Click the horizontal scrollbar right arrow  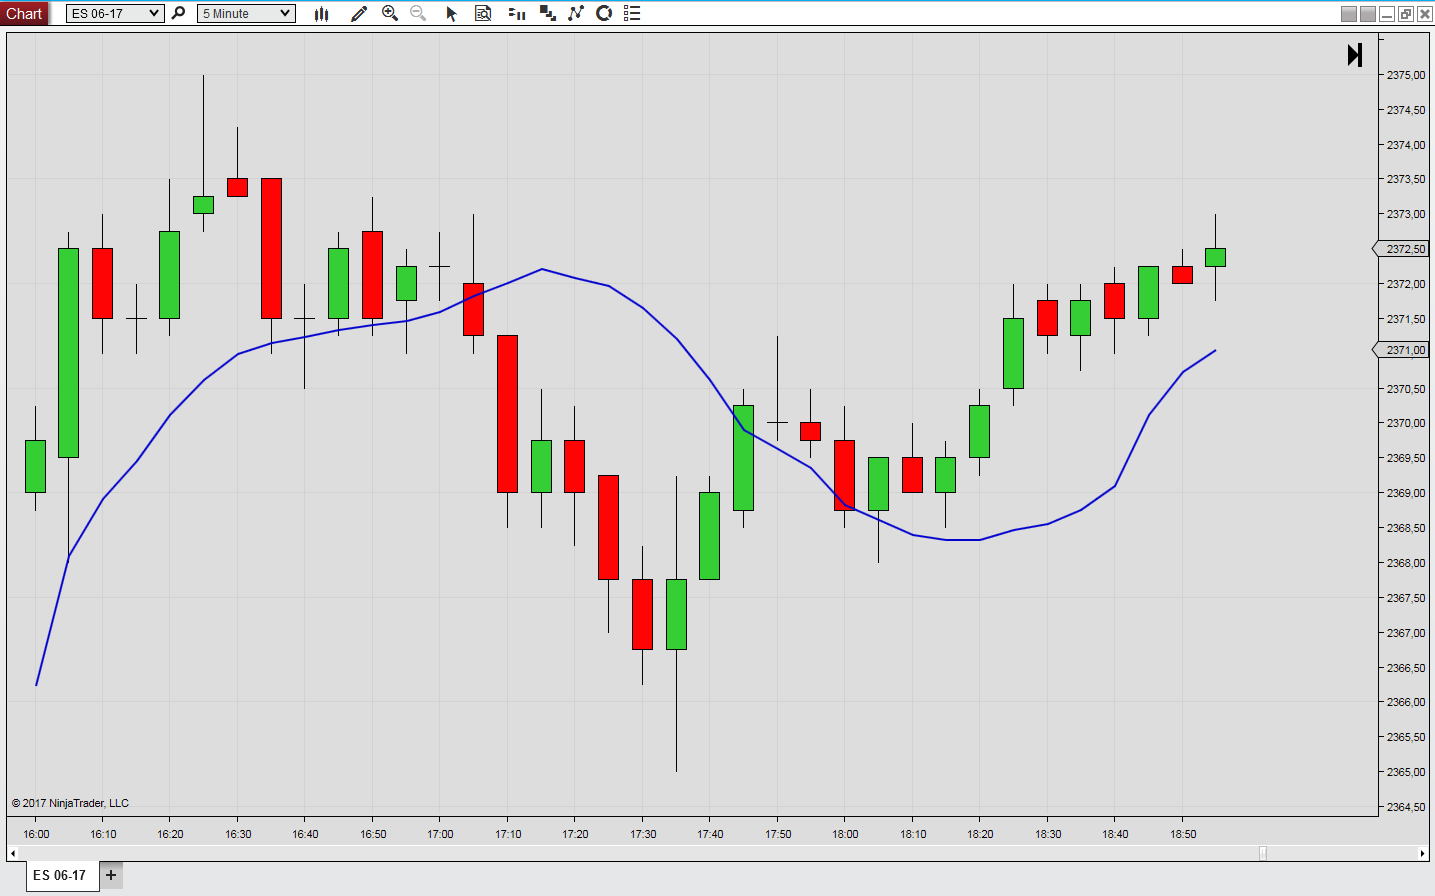click(1422, 853)
